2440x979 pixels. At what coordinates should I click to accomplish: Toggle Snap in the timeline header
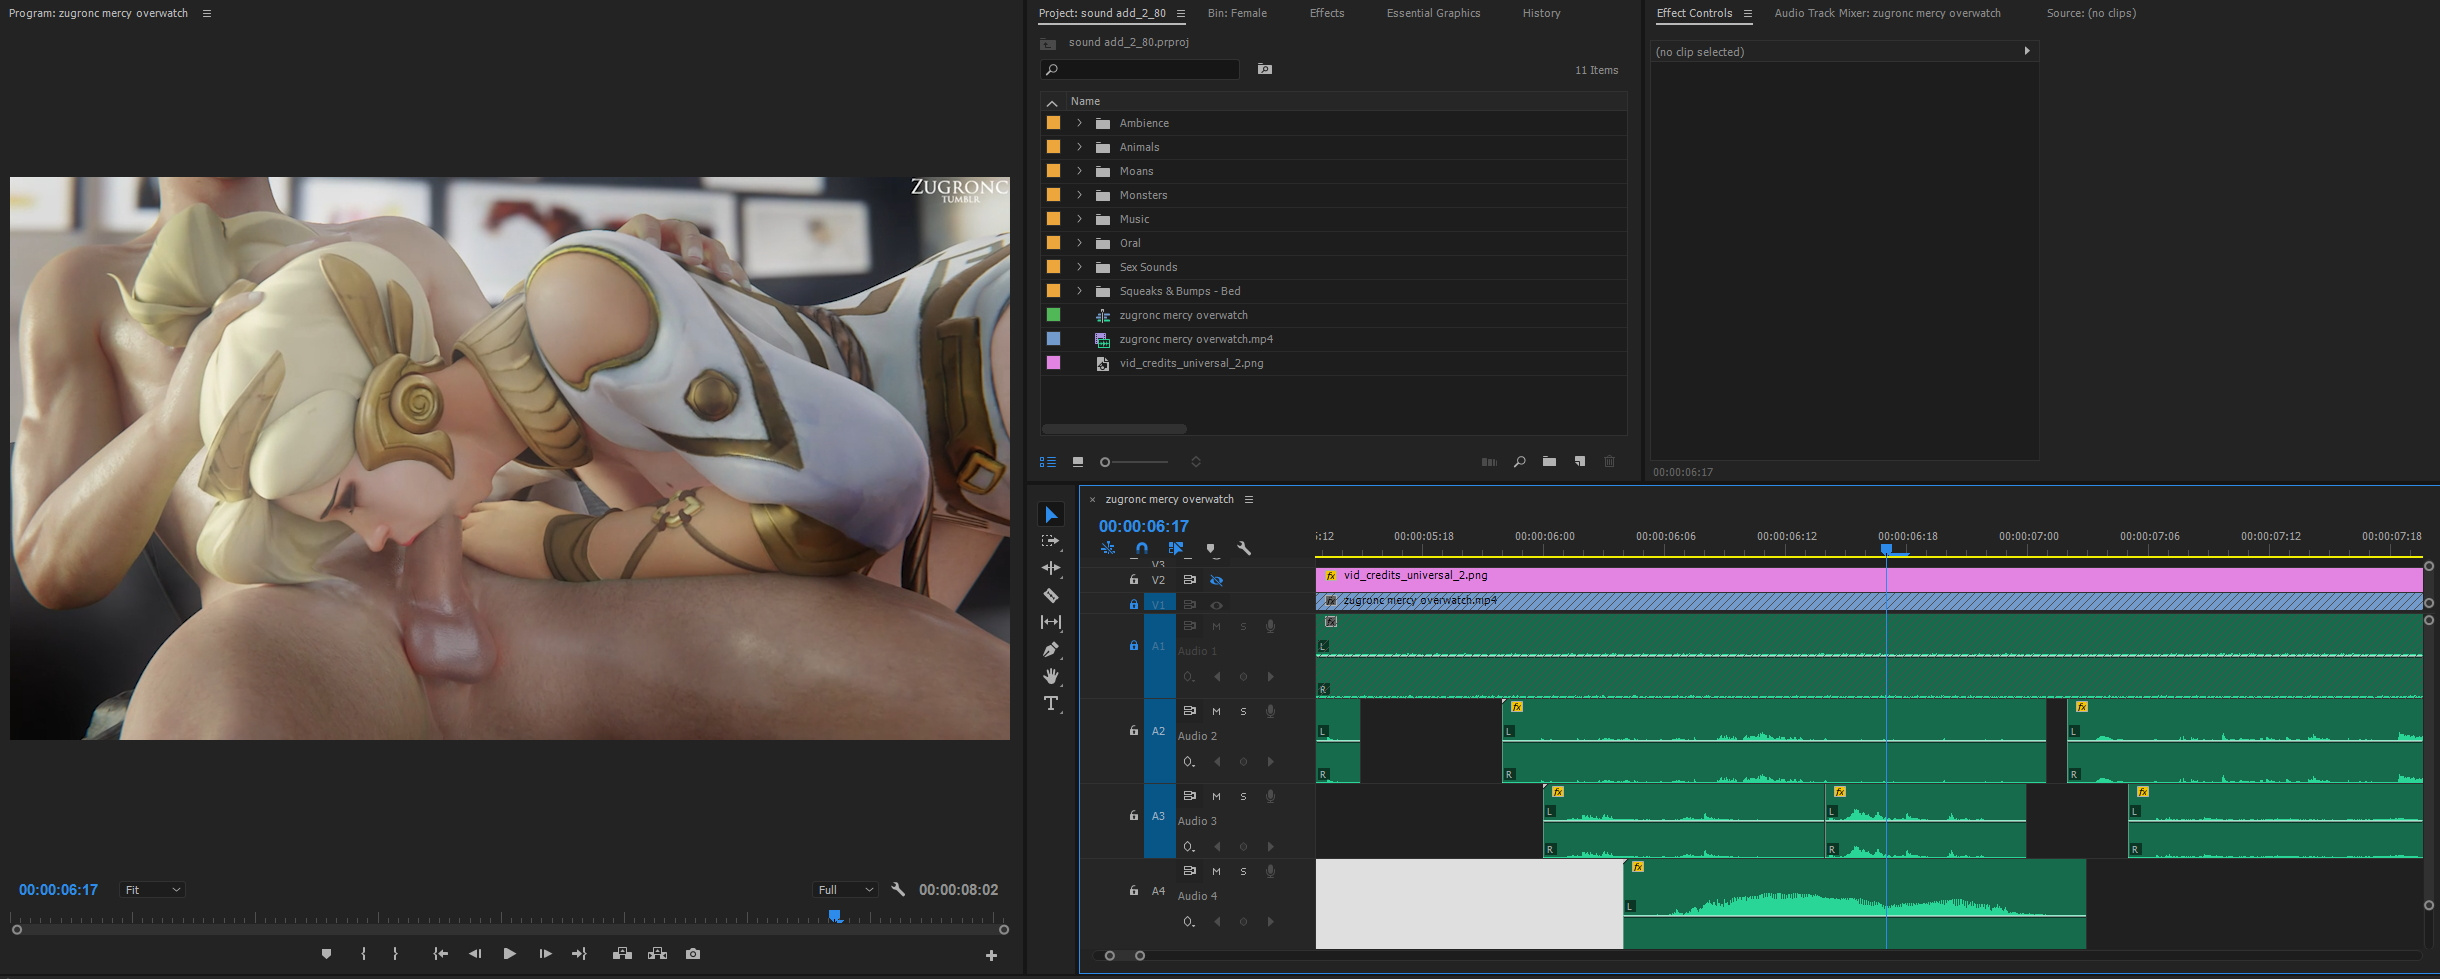1142,548
